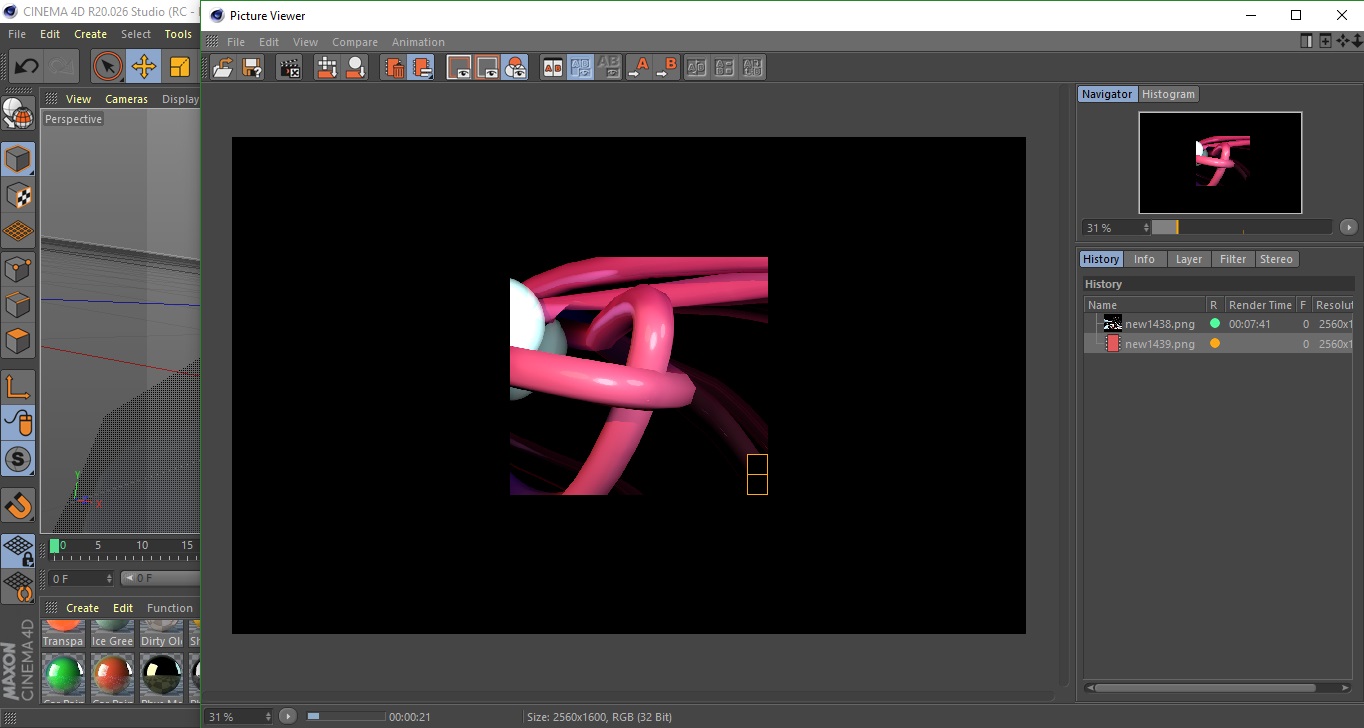The image size is (1364, 728).
Task: Open the bottom-left 31% zoom dropdown
Action: coord(239,717)
